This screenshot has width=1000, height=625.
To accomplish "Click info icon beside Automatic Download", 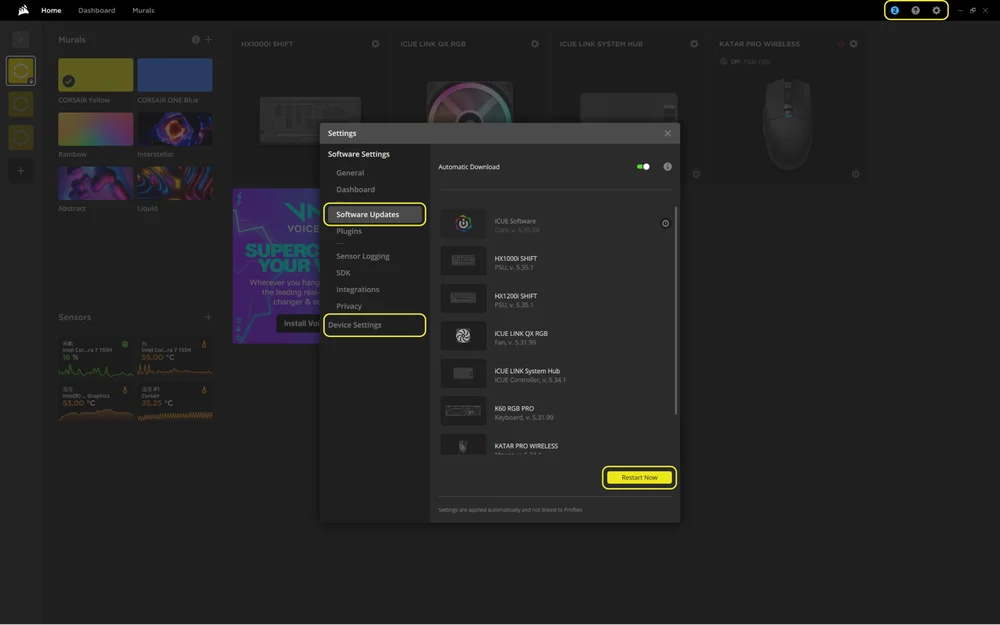I will pos(666,166).
